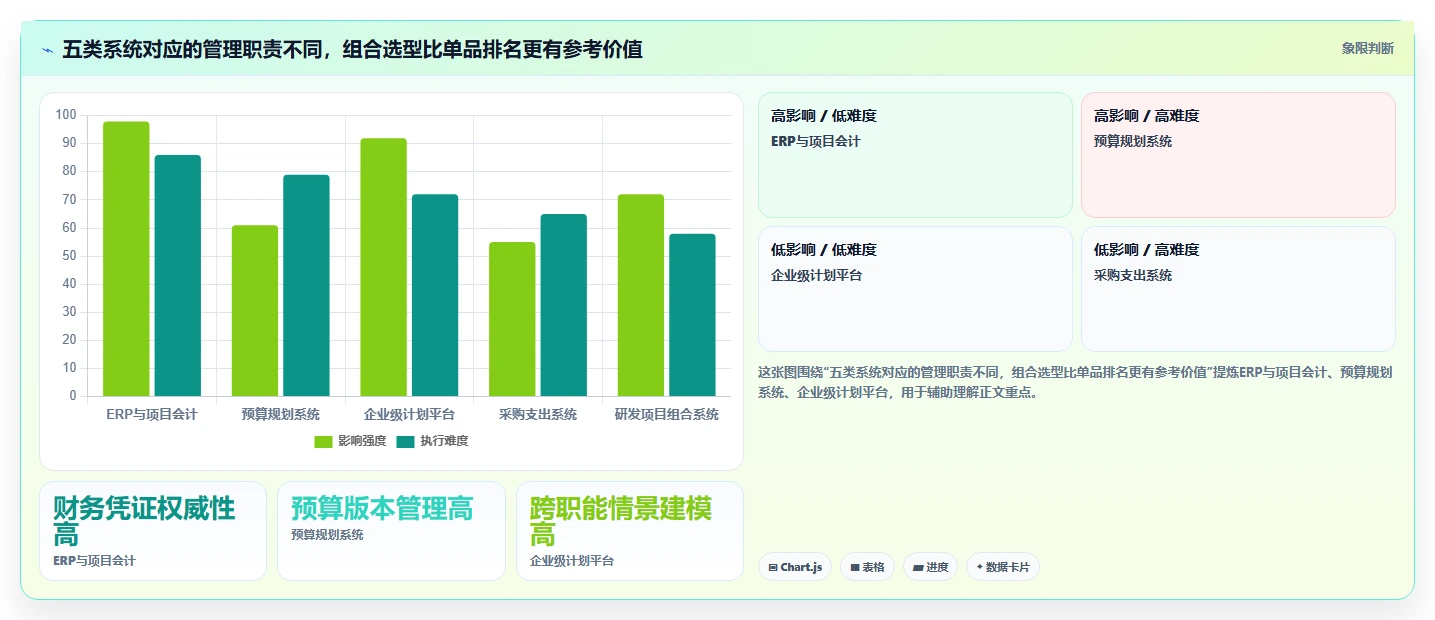
Task: Open the 高影响 / 高难度 quadrant card
Action: coord(1238,155)
